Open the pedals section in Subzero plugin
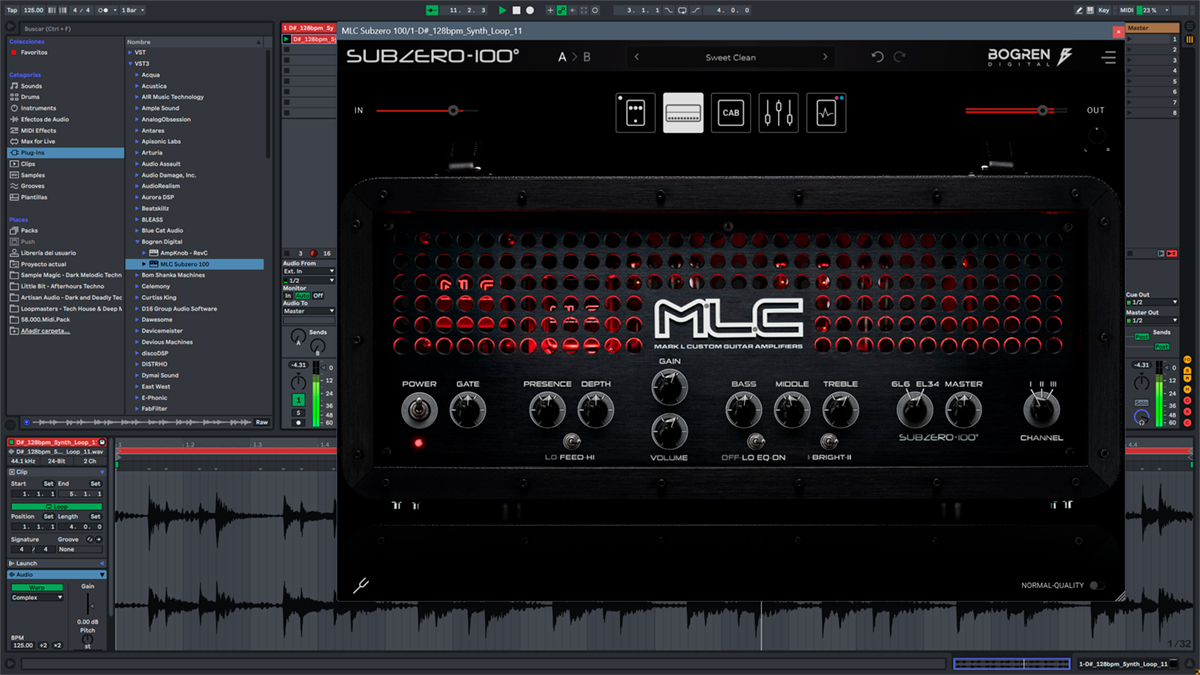Image resolution: width=1200 pixels, height=675 pixels. pos(635,113)
